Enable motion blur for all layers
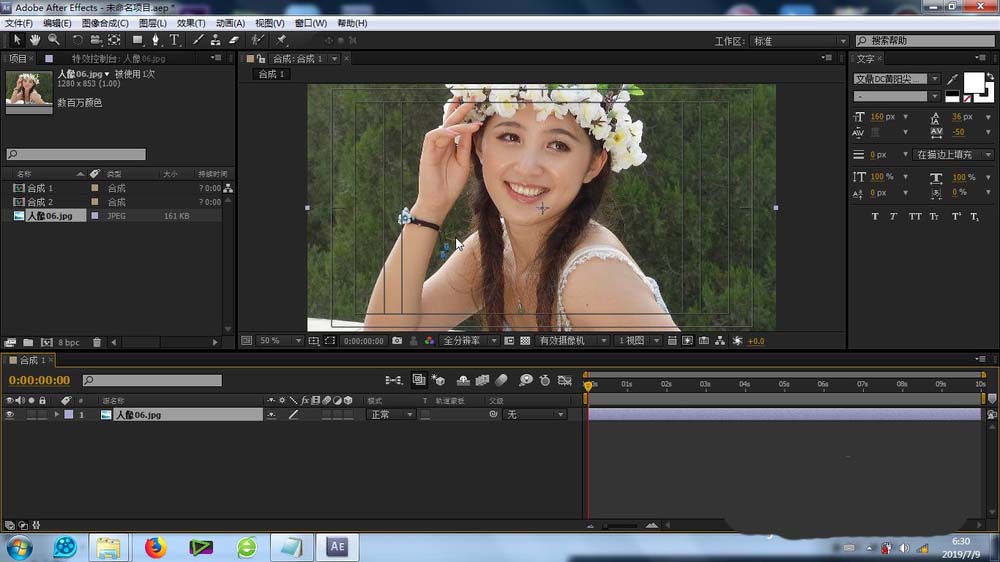 [x=501, y=380]
